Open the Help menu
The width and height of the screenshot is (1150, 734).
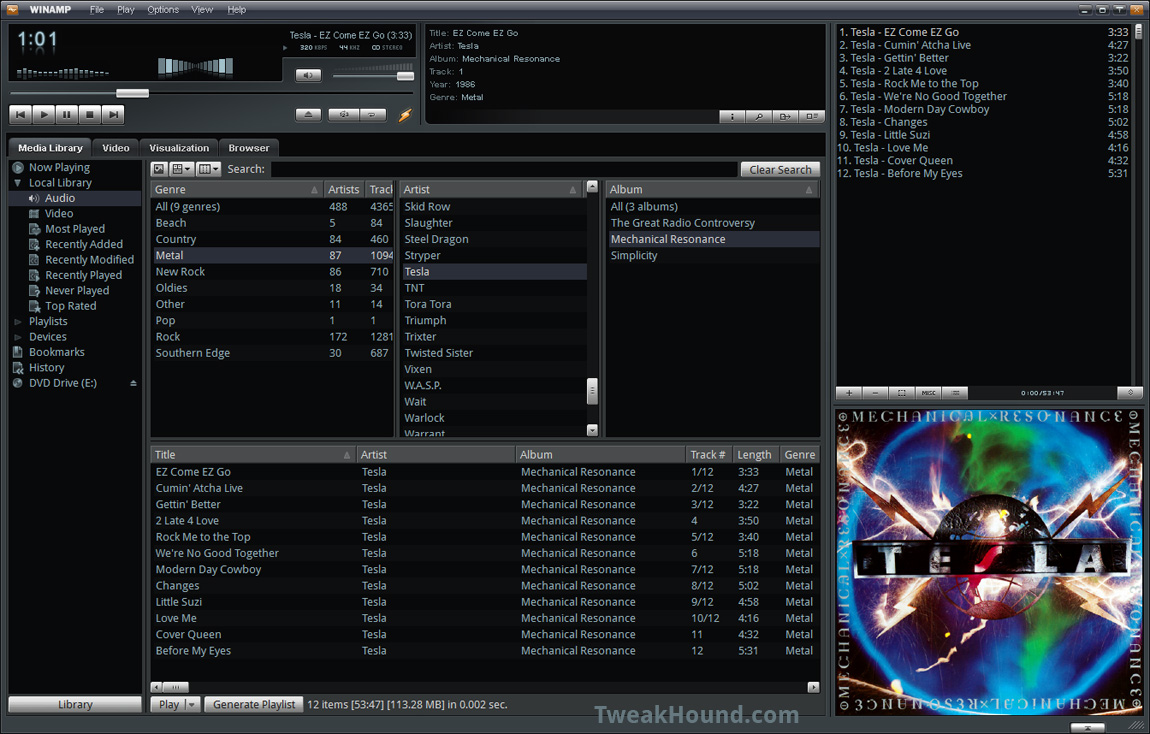236,10
